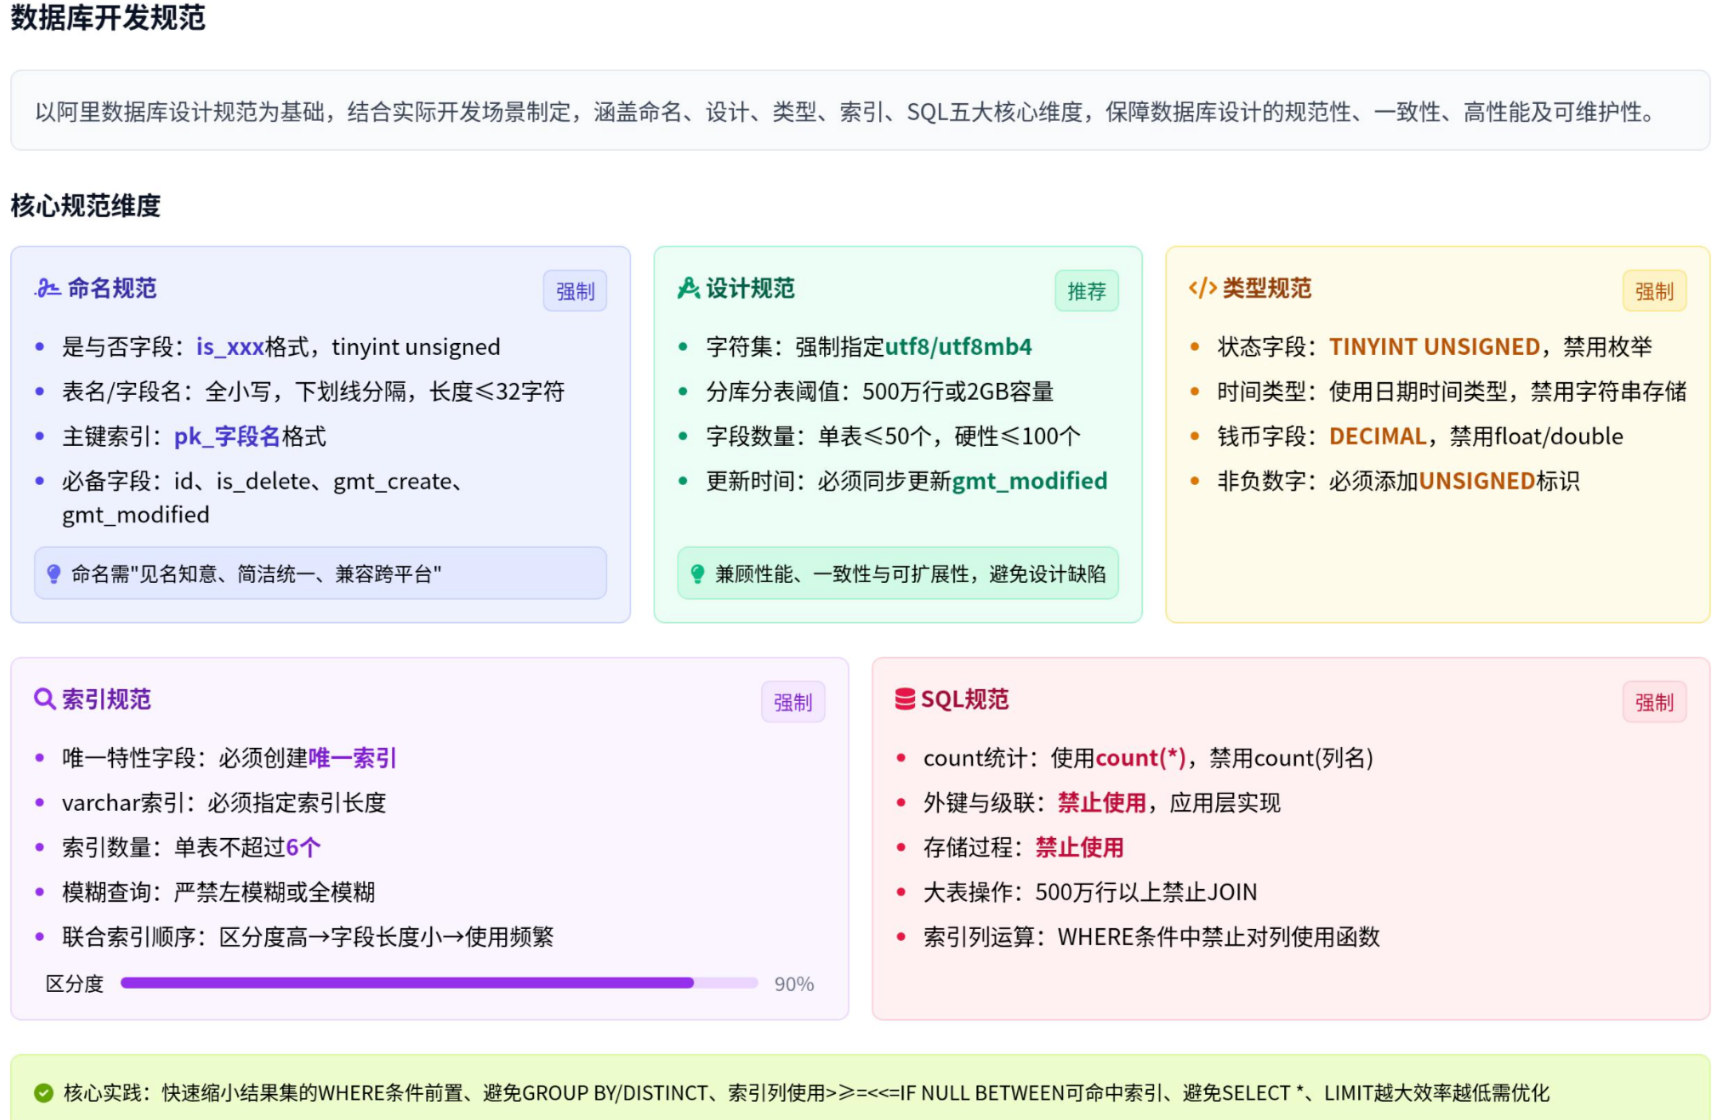Click the is_xxx highlighted text
1730x1120 pixels.
pos(230,347)
